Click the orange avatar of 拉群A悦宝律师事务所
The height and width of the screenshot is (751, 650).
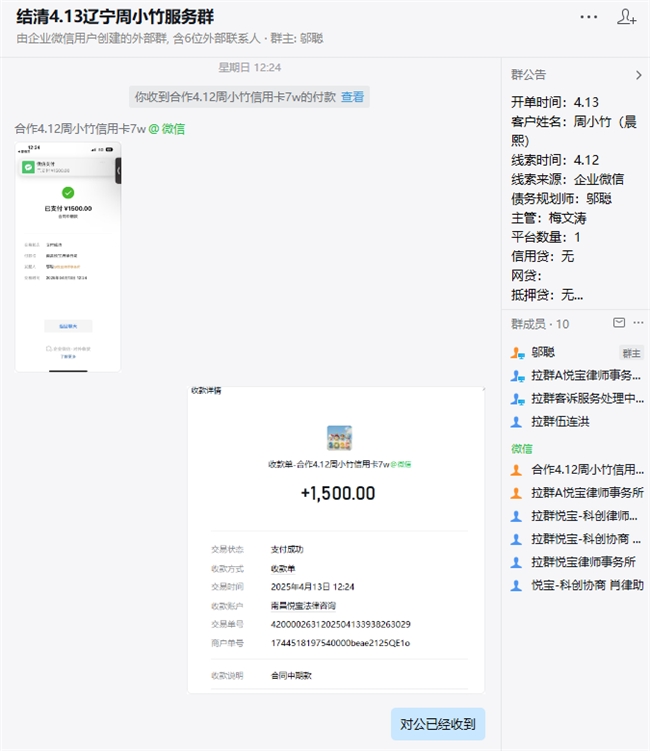pyautogui.click(x=516, y=493)
